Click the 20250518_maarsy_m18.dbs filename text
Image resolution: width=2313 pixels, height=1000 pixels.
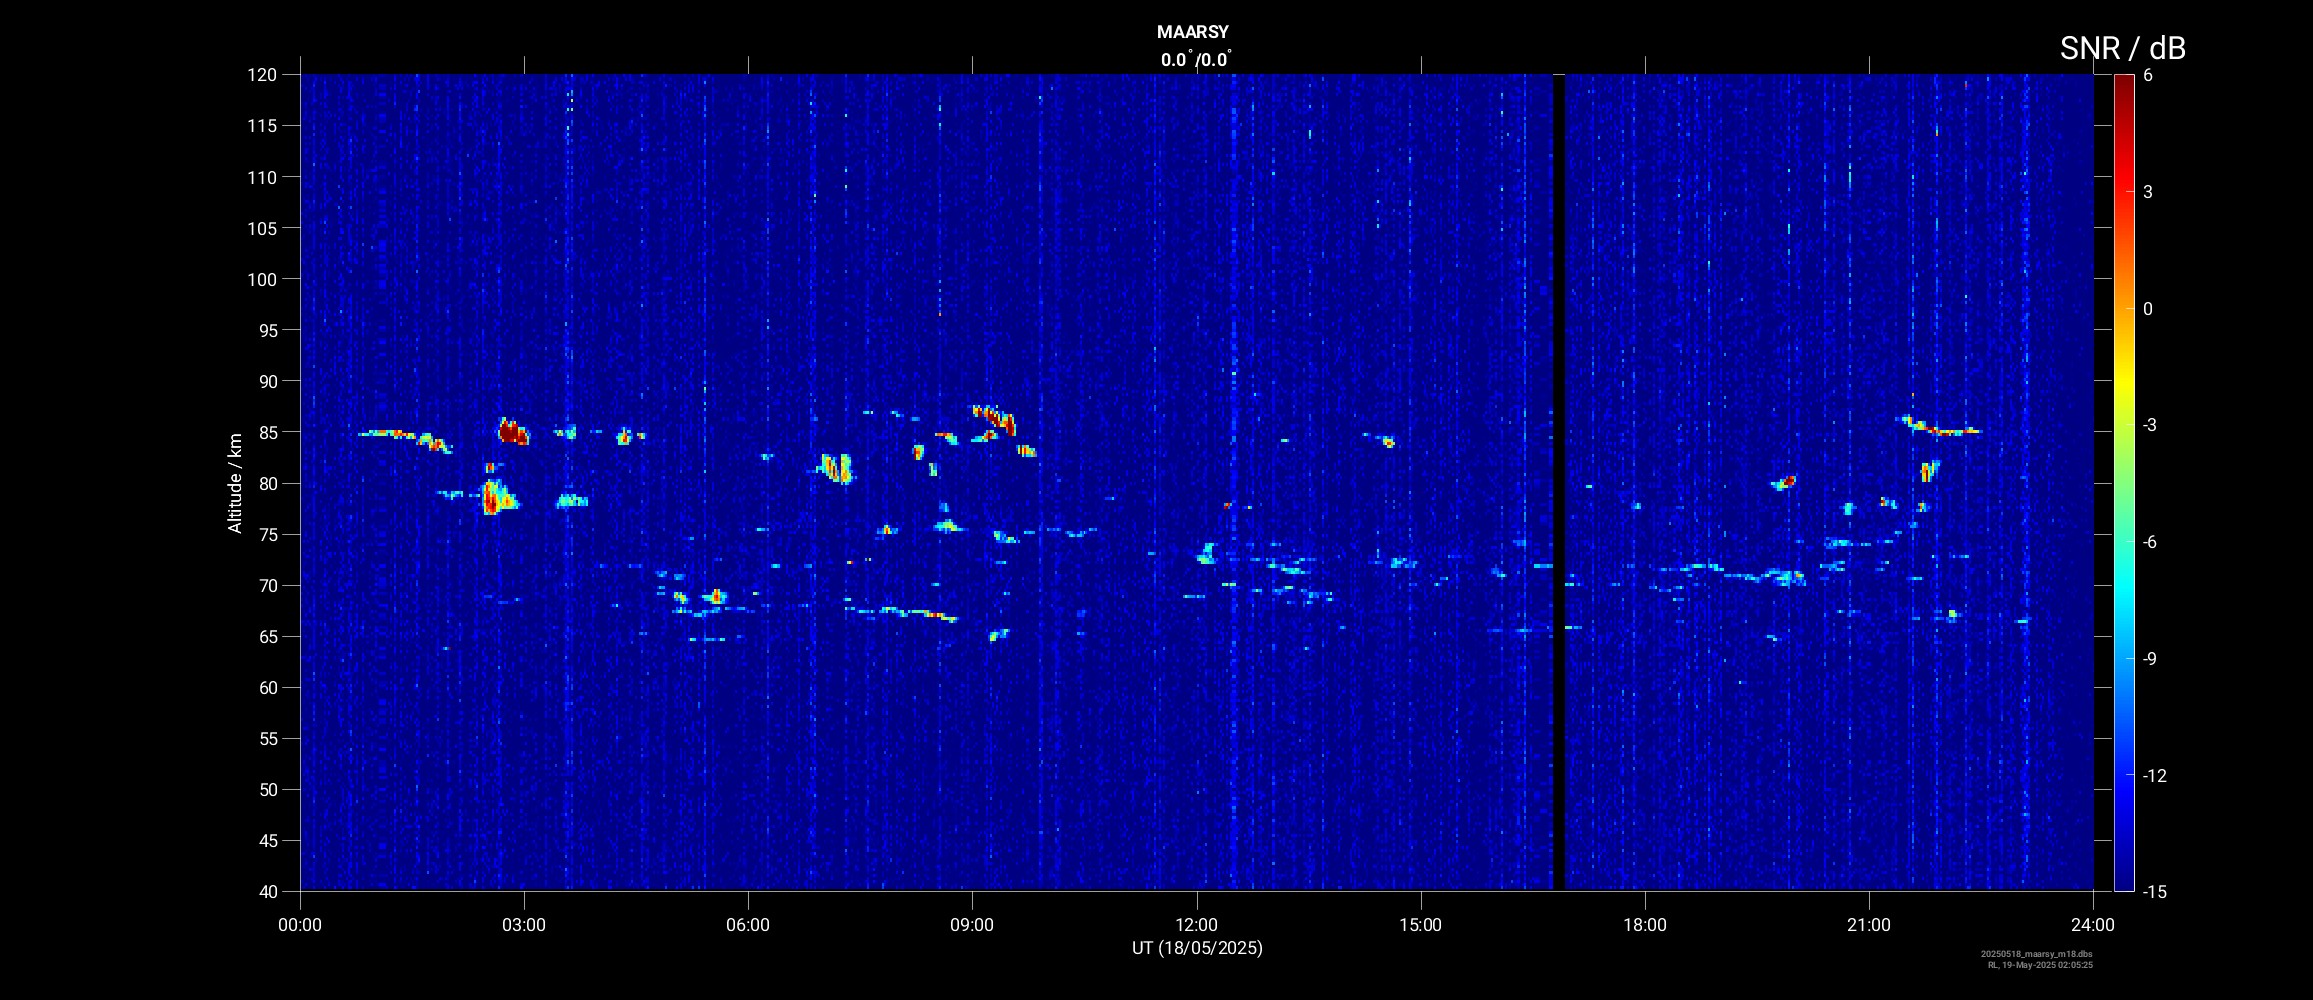click(2037, 954)
